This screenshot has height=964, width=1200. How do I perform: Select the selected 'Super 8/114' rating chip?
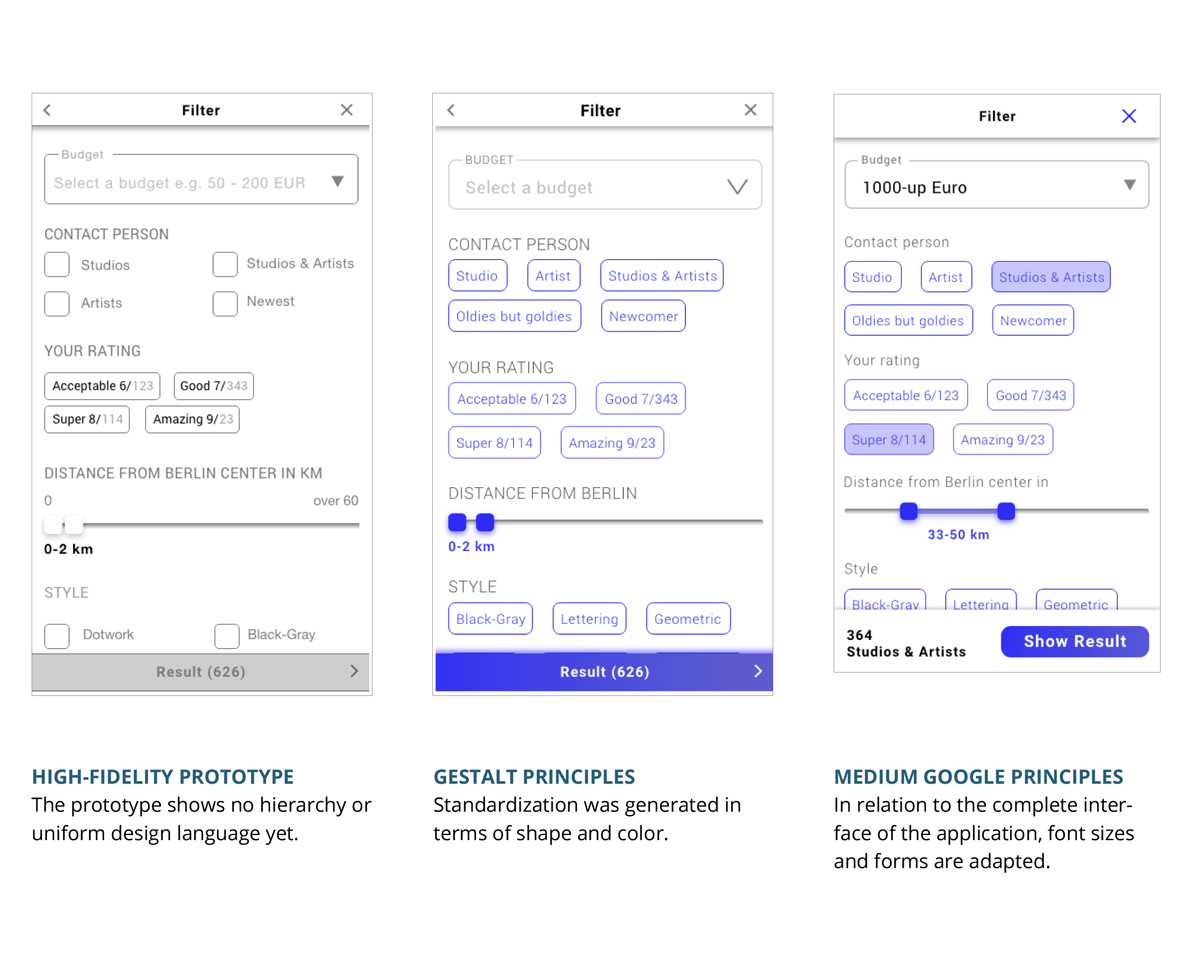coord(889,440)
